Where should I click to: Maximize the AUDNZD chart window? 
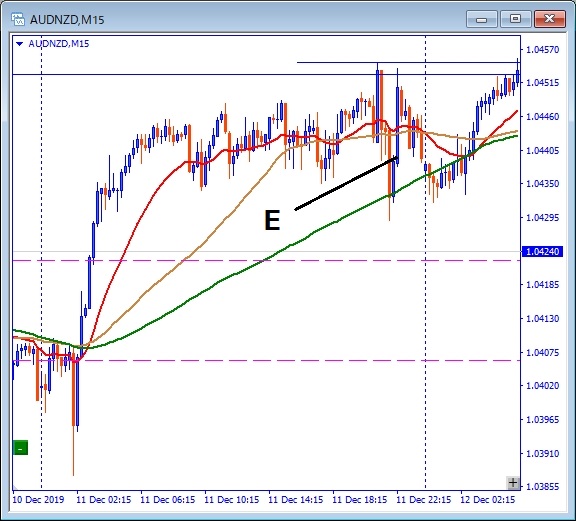pyautogui.click(x=515, y=18)
